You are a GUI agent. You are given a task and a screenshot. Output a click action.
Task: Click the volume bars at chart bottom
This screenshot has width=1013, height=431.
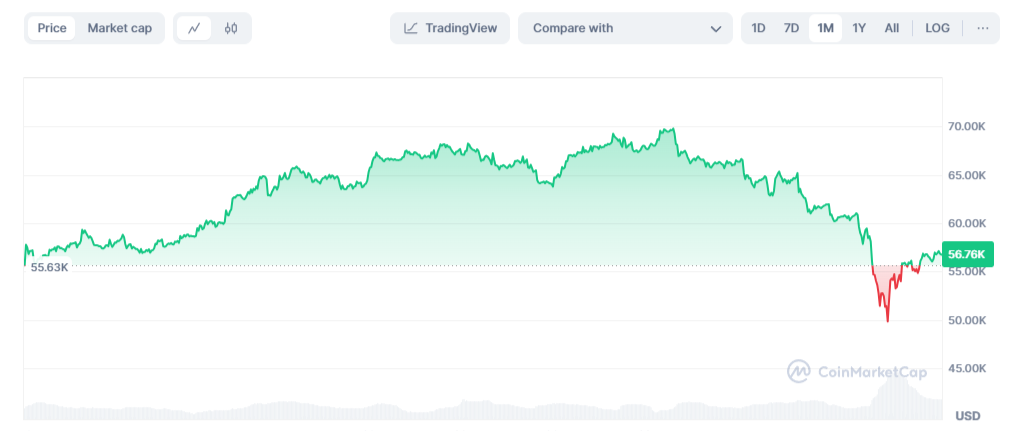point(480,409)
